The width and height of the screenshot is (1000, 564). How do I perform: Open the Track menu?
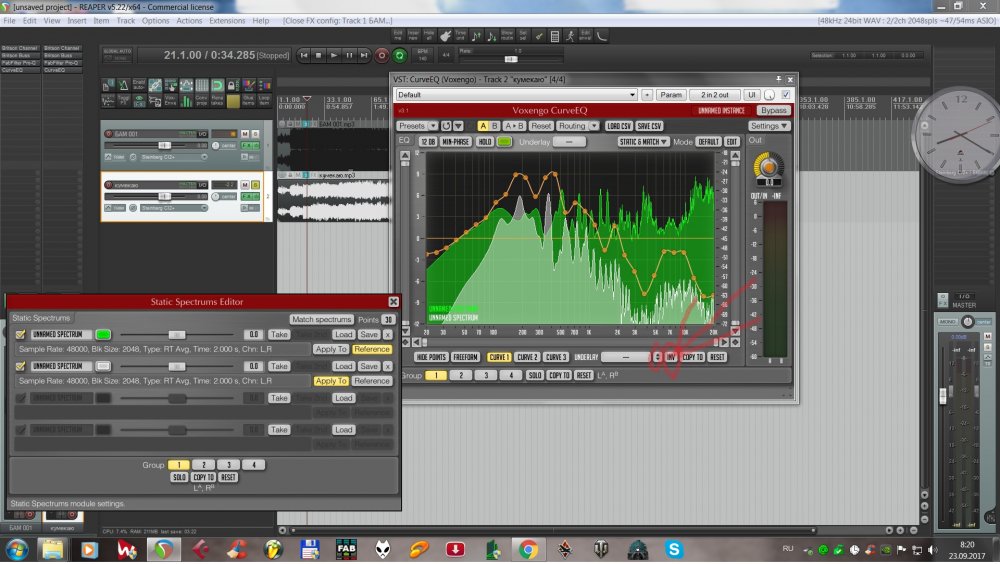click(126, 20)
